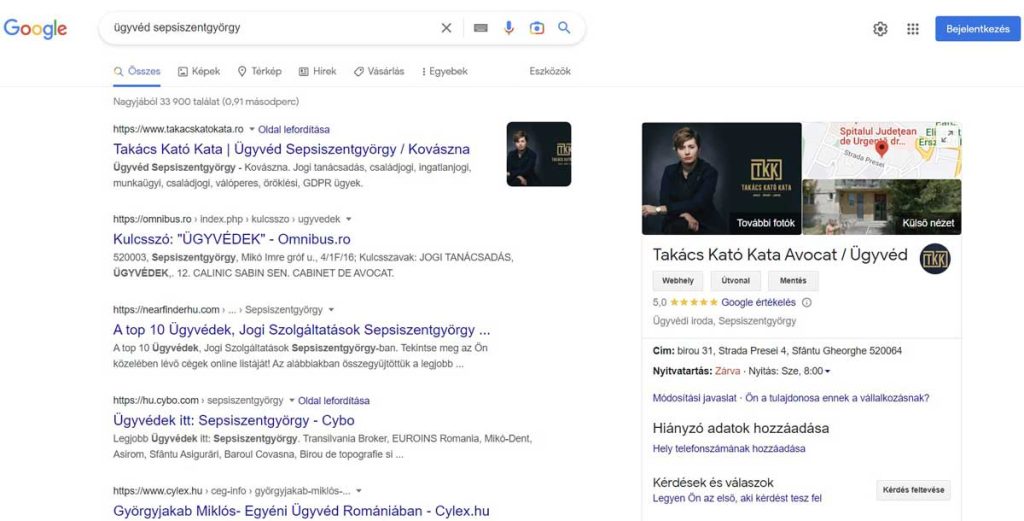Expand the arrow next to takacskatokata.ro URL
This screenshot has width=1024, height=521.
click(251, 129)
